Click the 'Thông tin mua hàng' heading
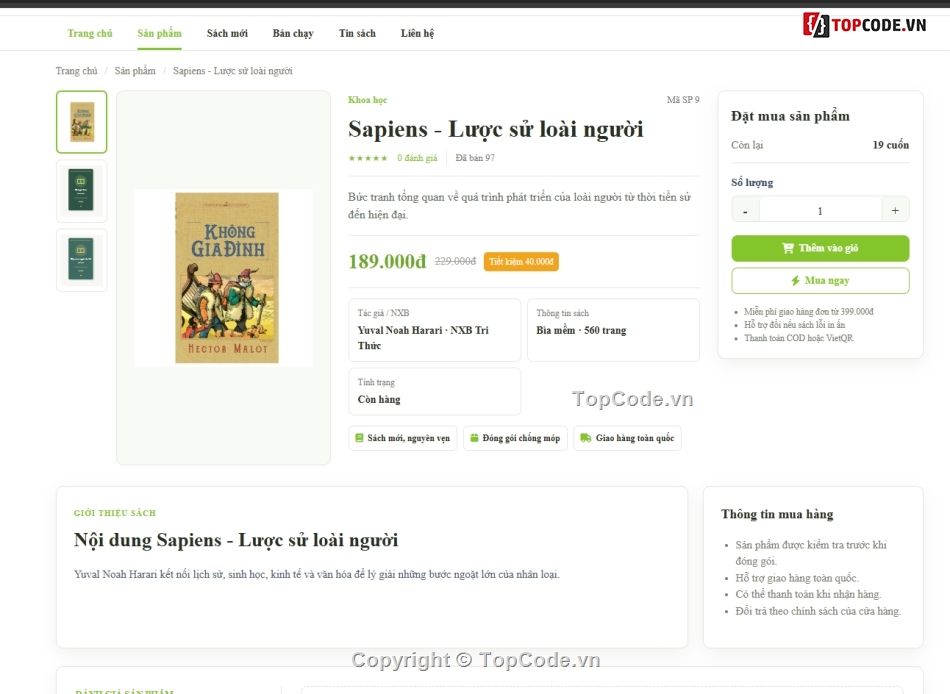This screenshot has width=950, height=694. pyautogui.click(x=777, y=514)
